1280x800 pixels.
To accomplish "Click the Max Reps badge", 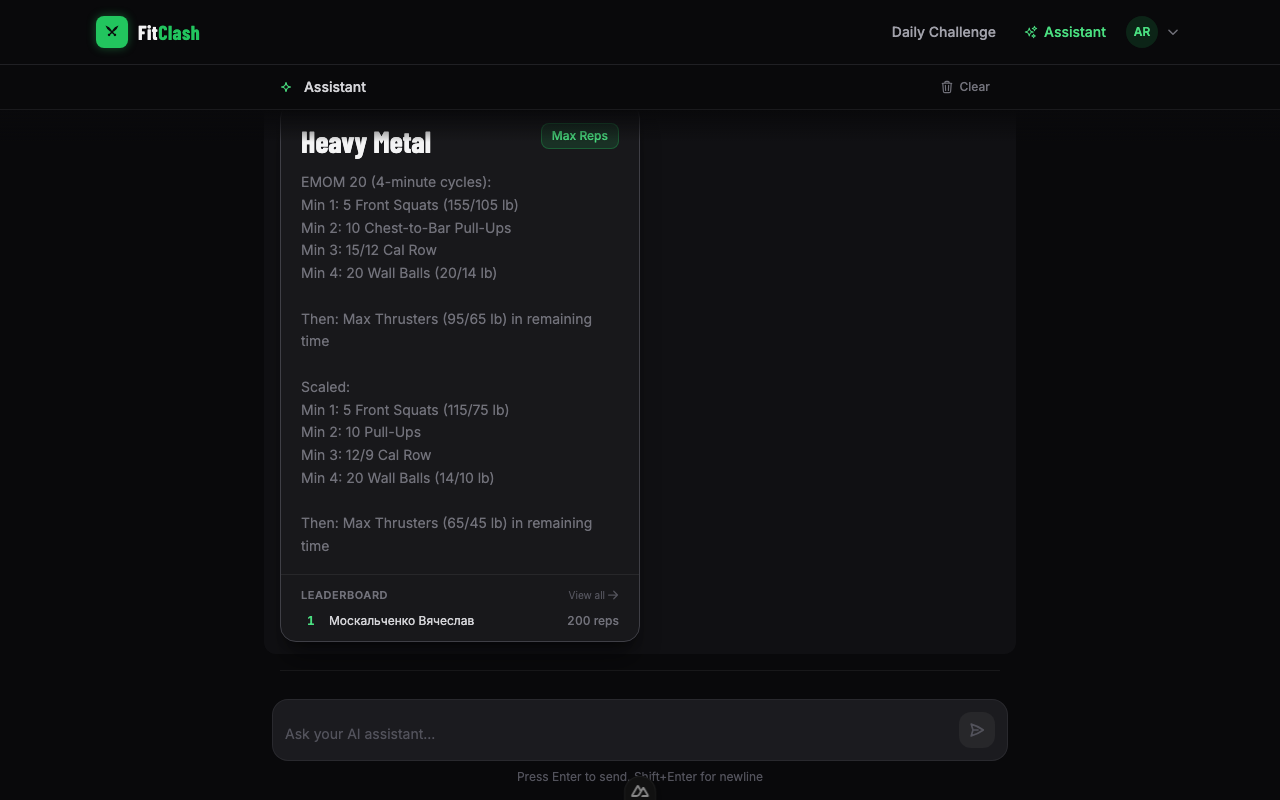I will click(x=580, y=136).
